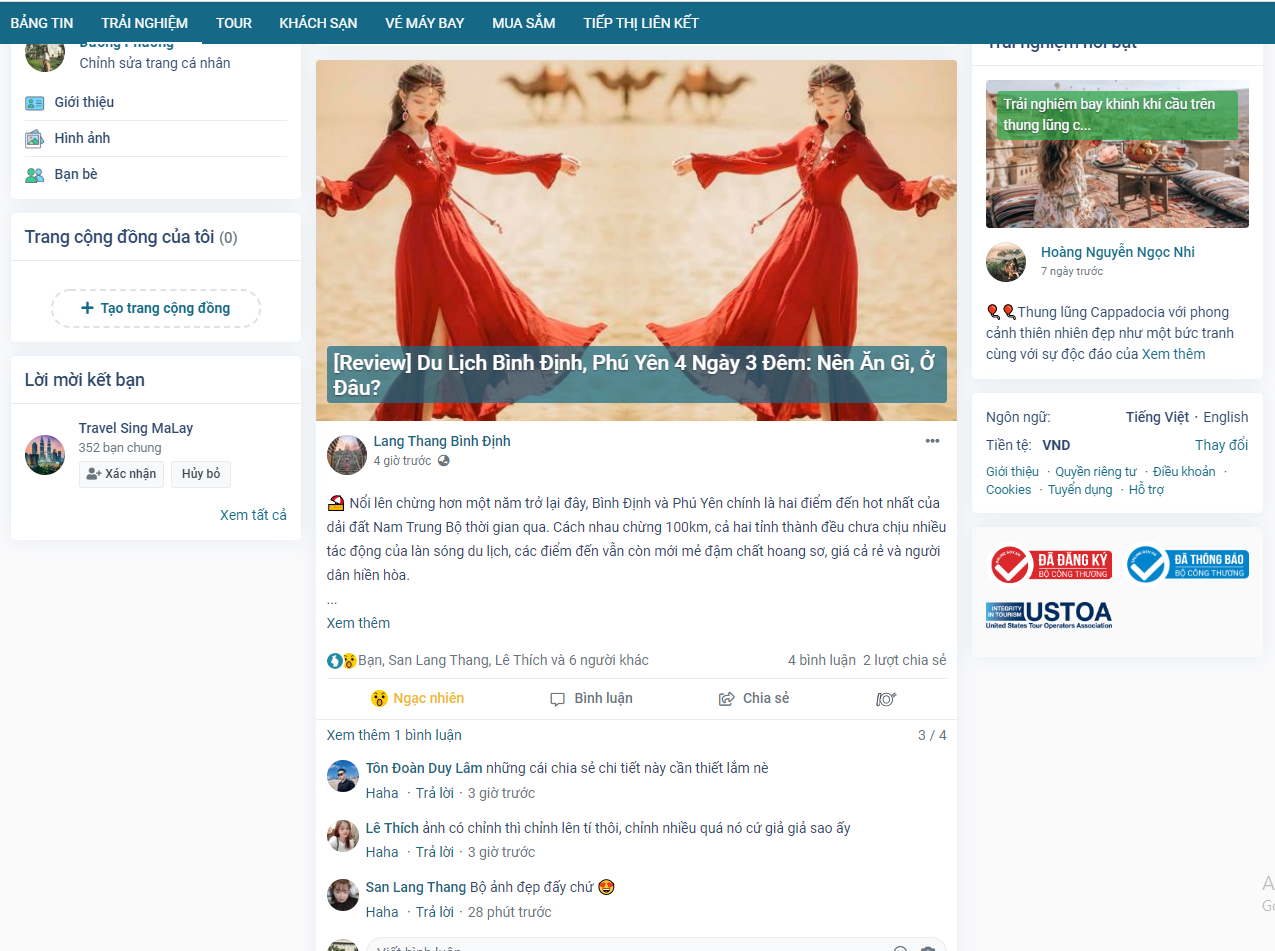Go to the Vé Máy Bay tab
This screenshot has width=1275, height=951.
click(424, 23)
